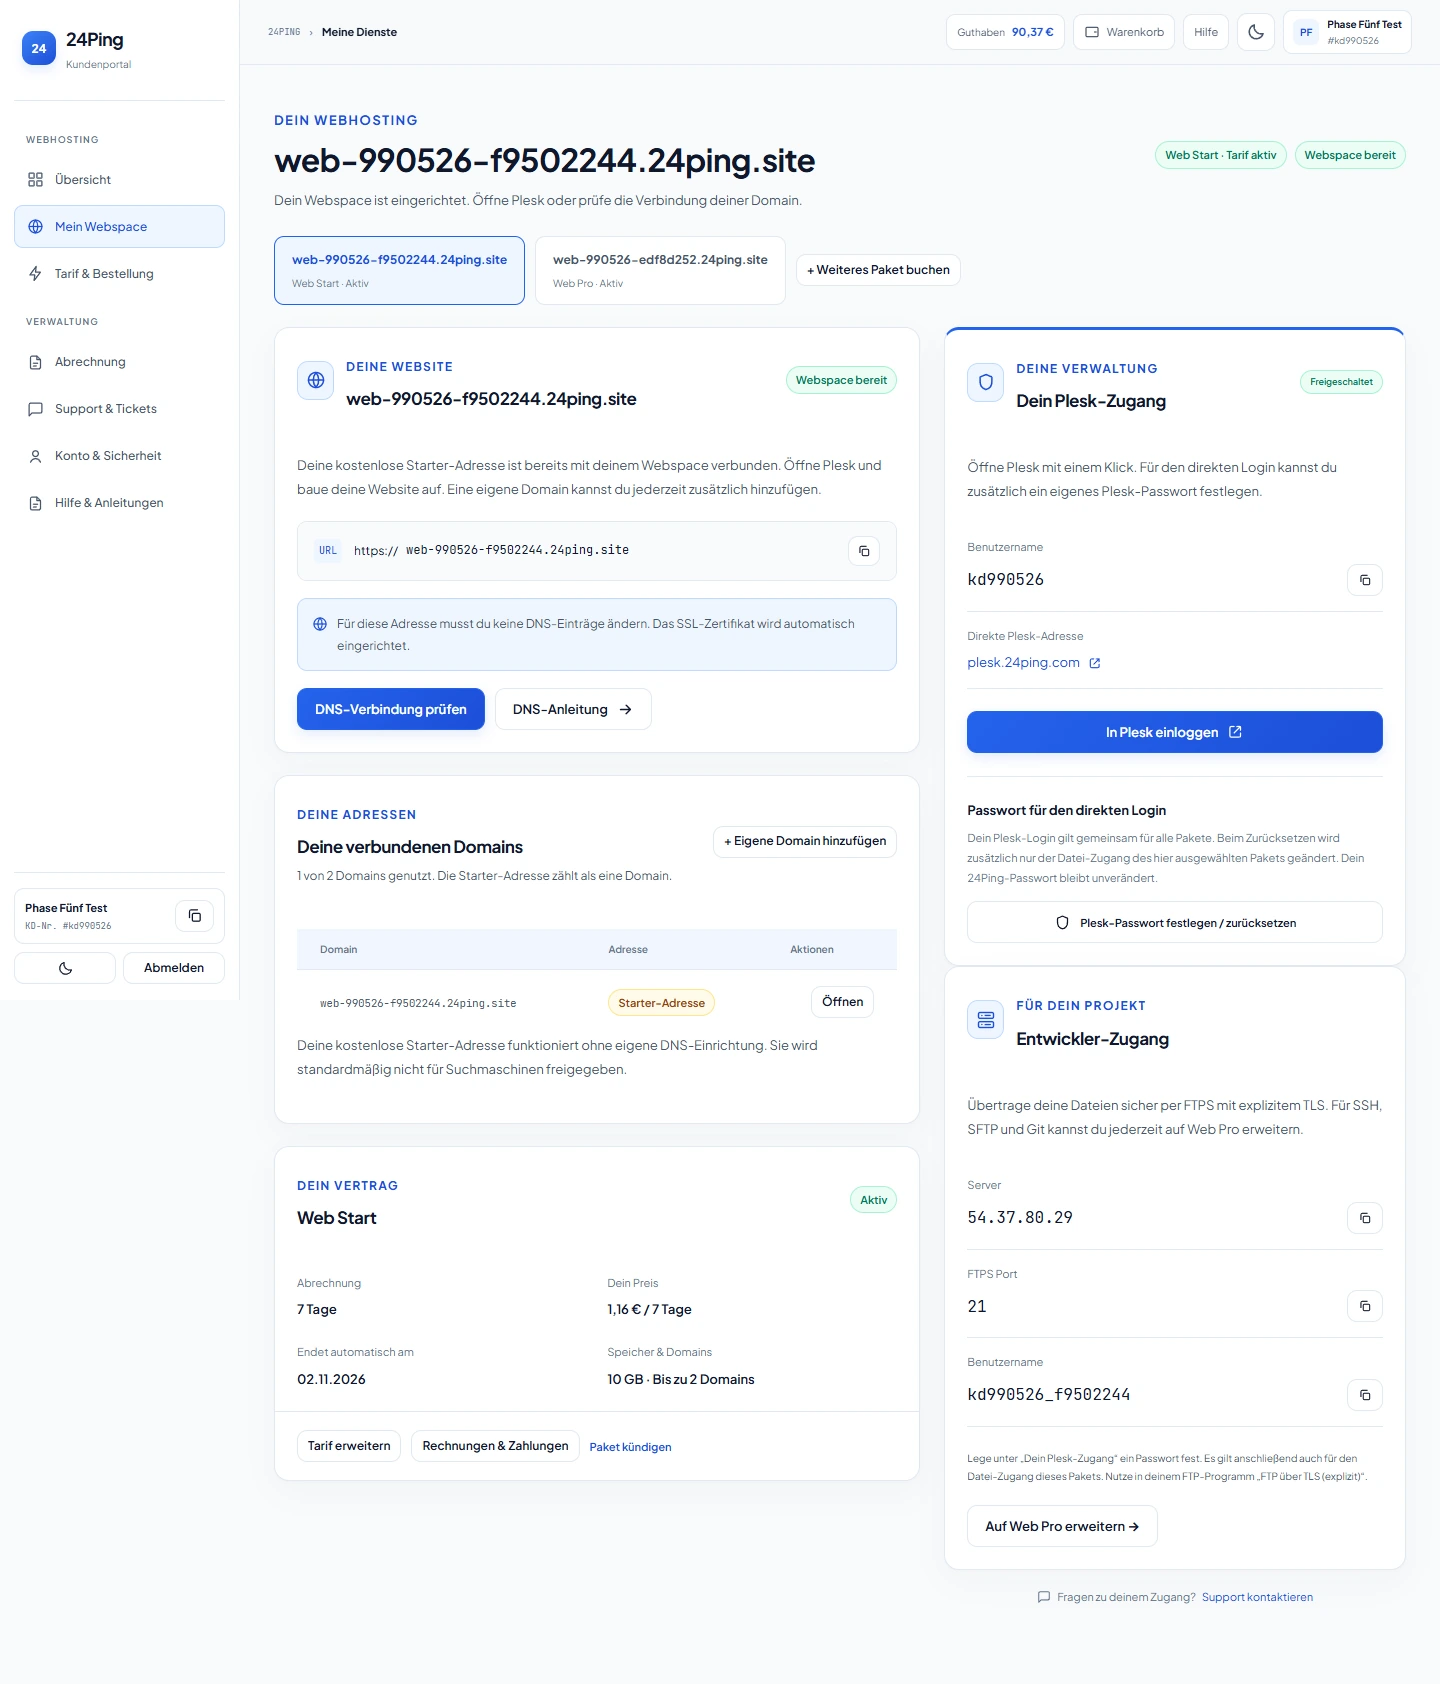Click the Aktiv contract badge

click(873, 1200)
